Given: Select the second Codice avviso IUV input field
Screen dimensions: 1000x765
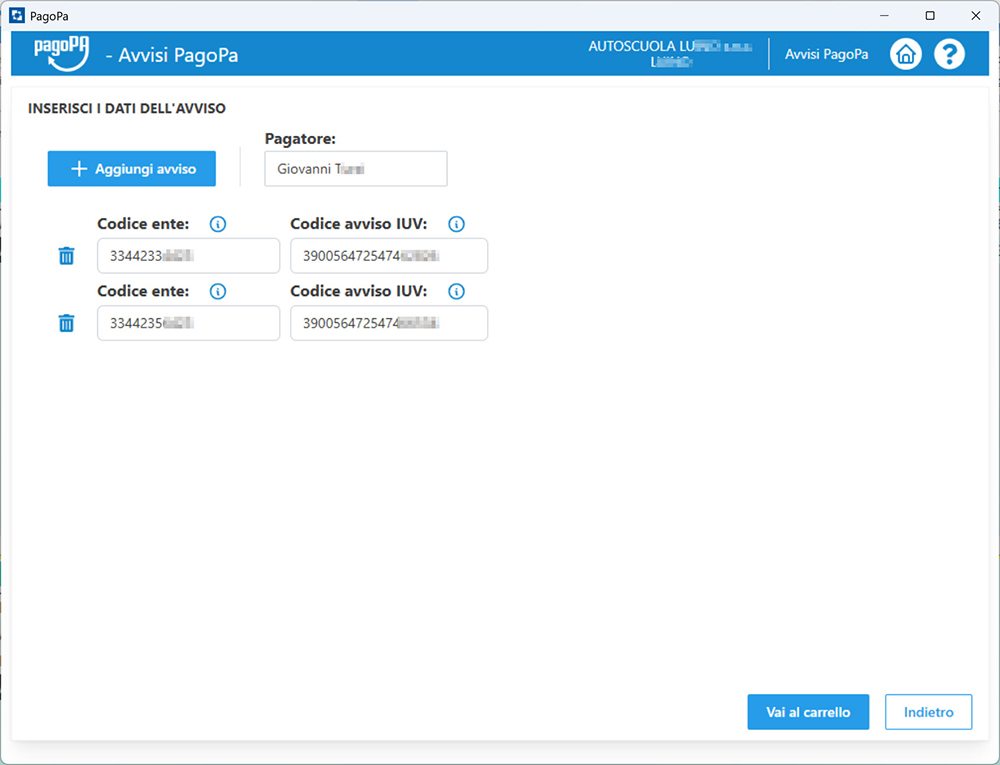Looking at the screenshot, I should [x=388, y=323].
